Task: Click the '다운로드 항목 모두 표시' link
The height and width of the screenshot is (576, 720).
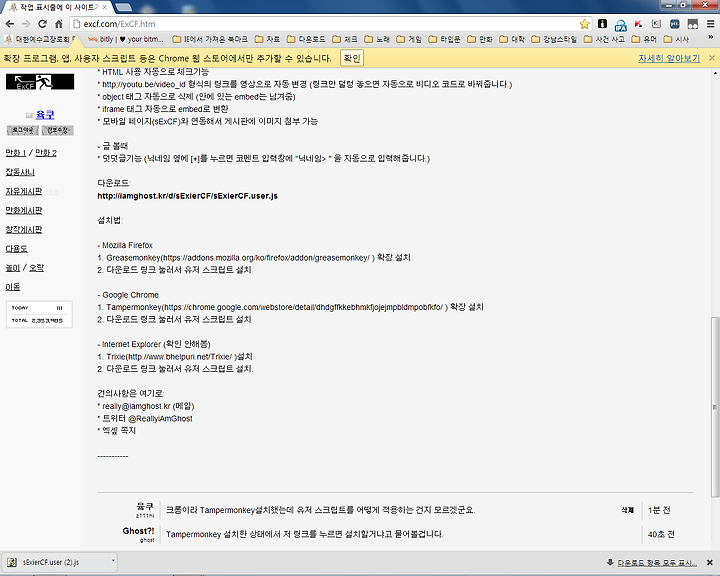Action: [x=657, y=563]
